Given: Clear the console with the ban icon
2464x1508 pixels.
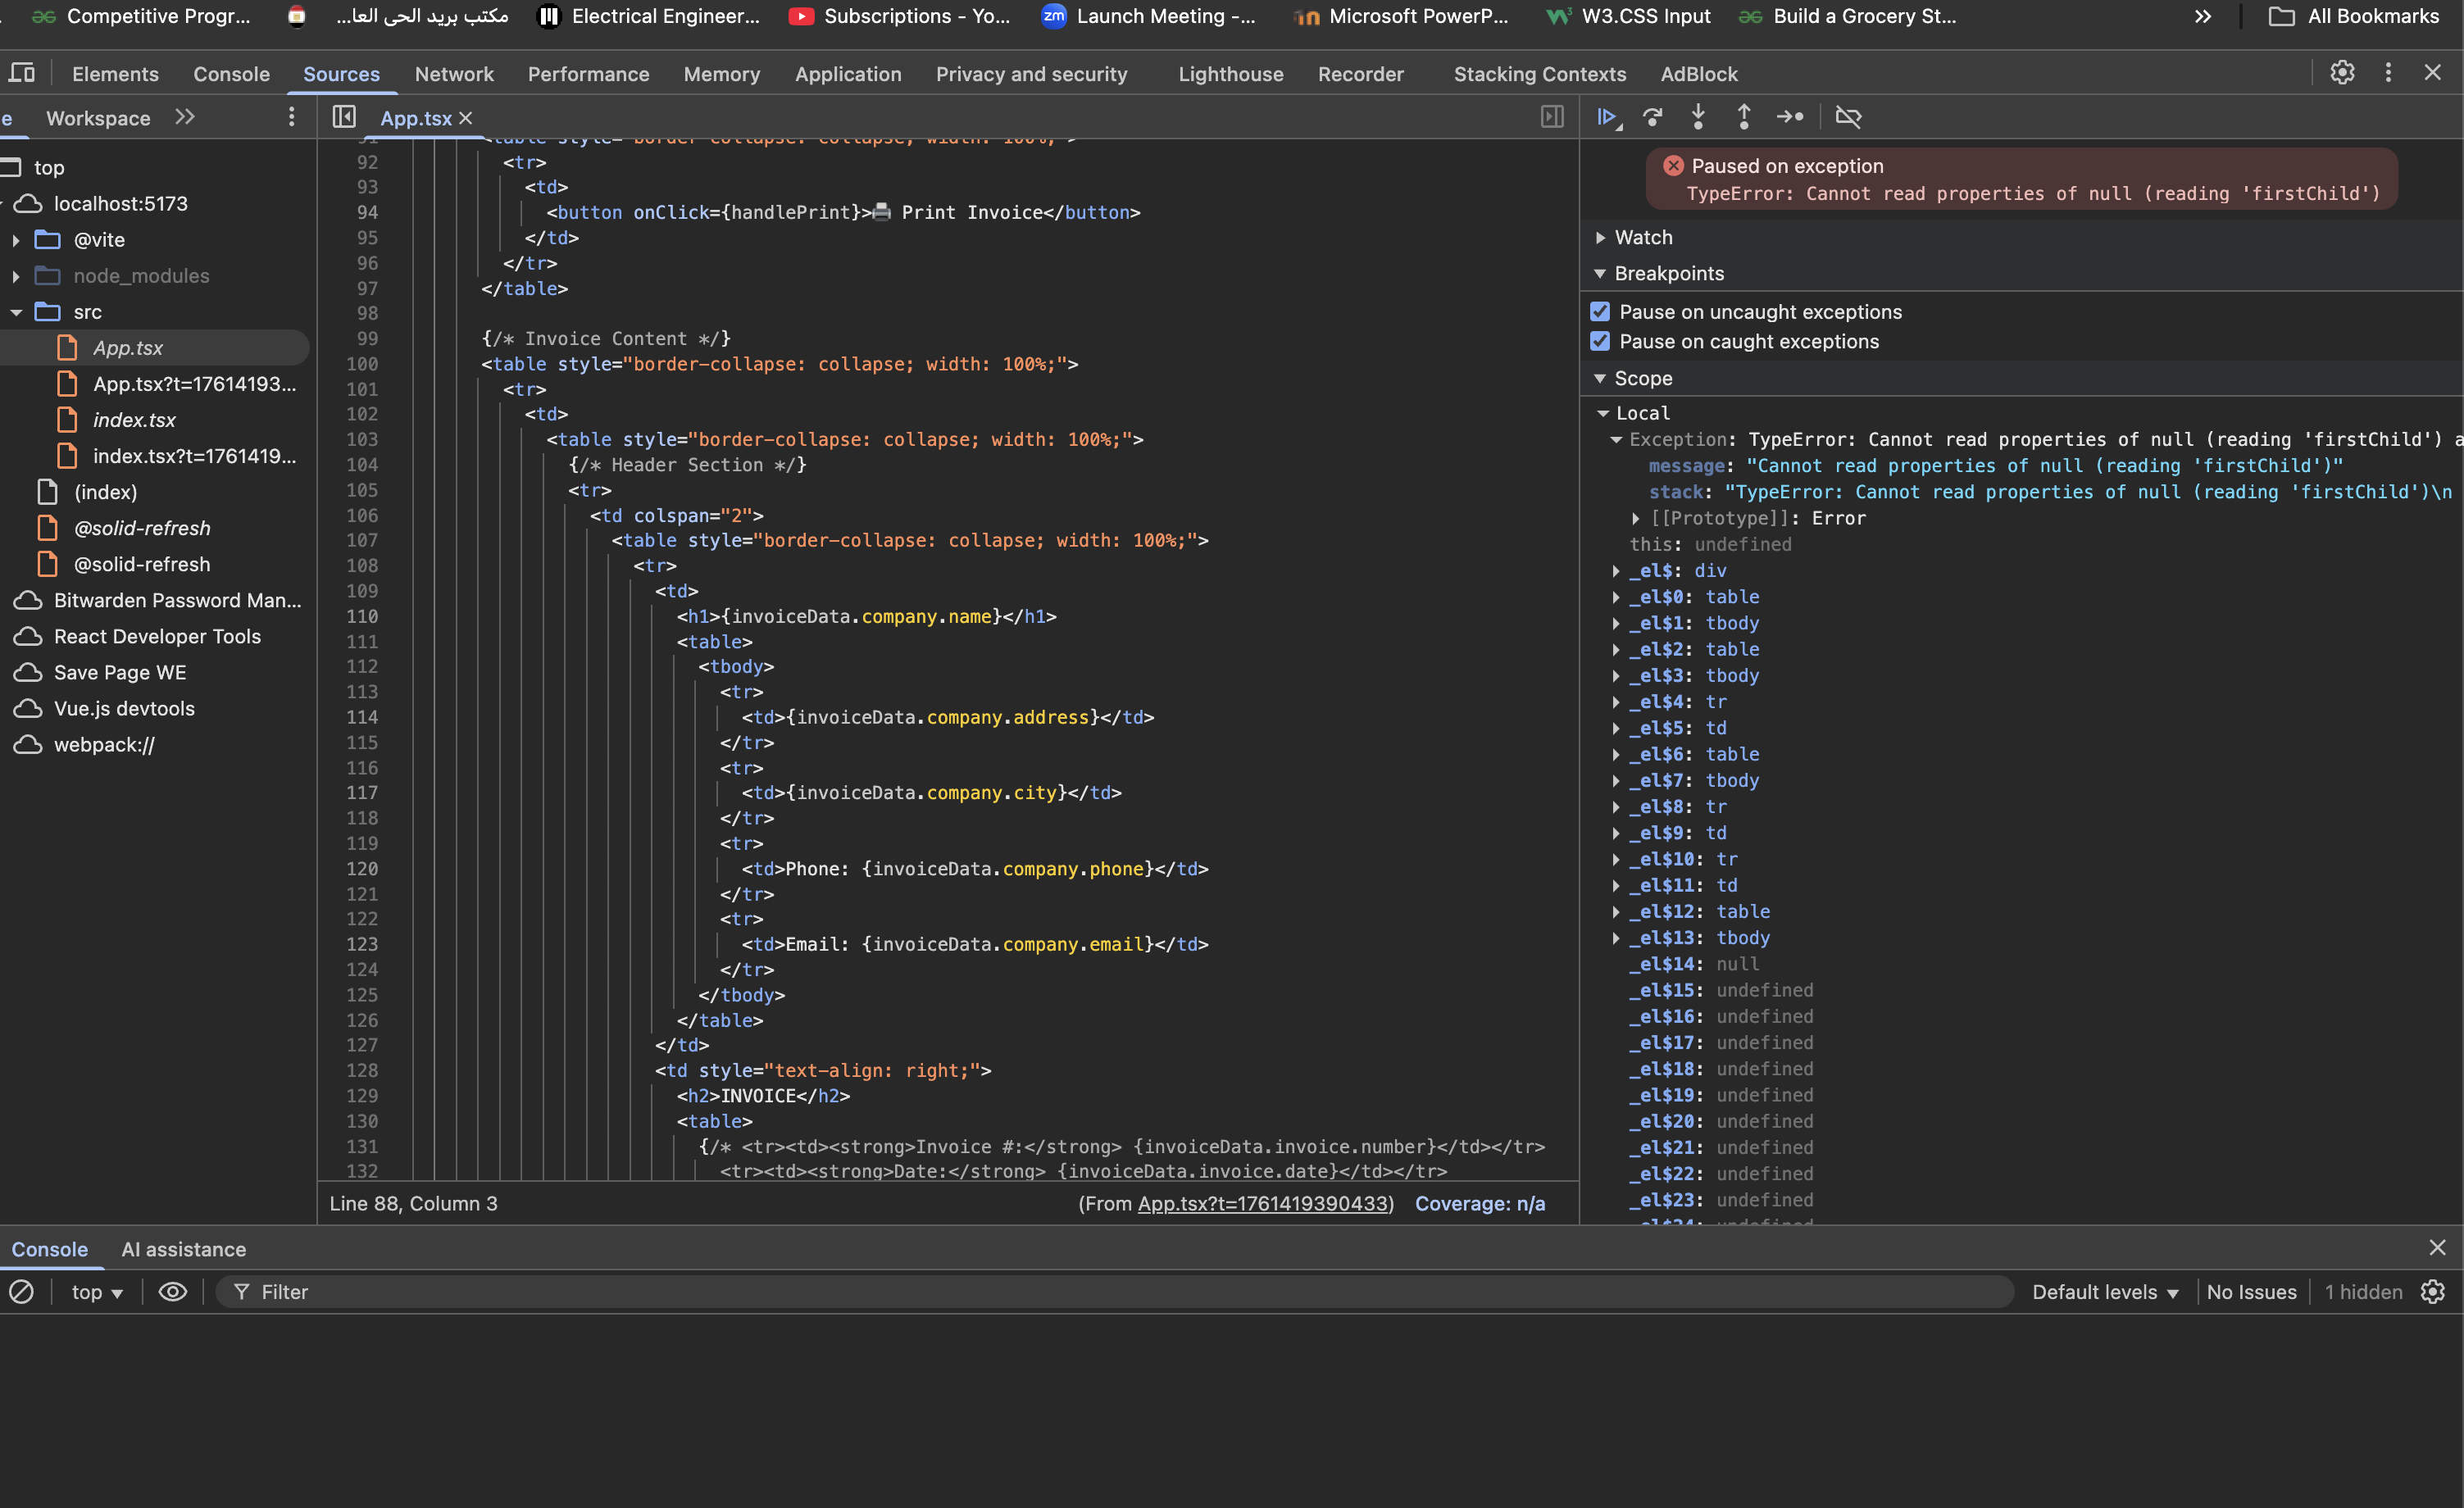Looking at the screenshot, I should click(x=22, y=1292).
